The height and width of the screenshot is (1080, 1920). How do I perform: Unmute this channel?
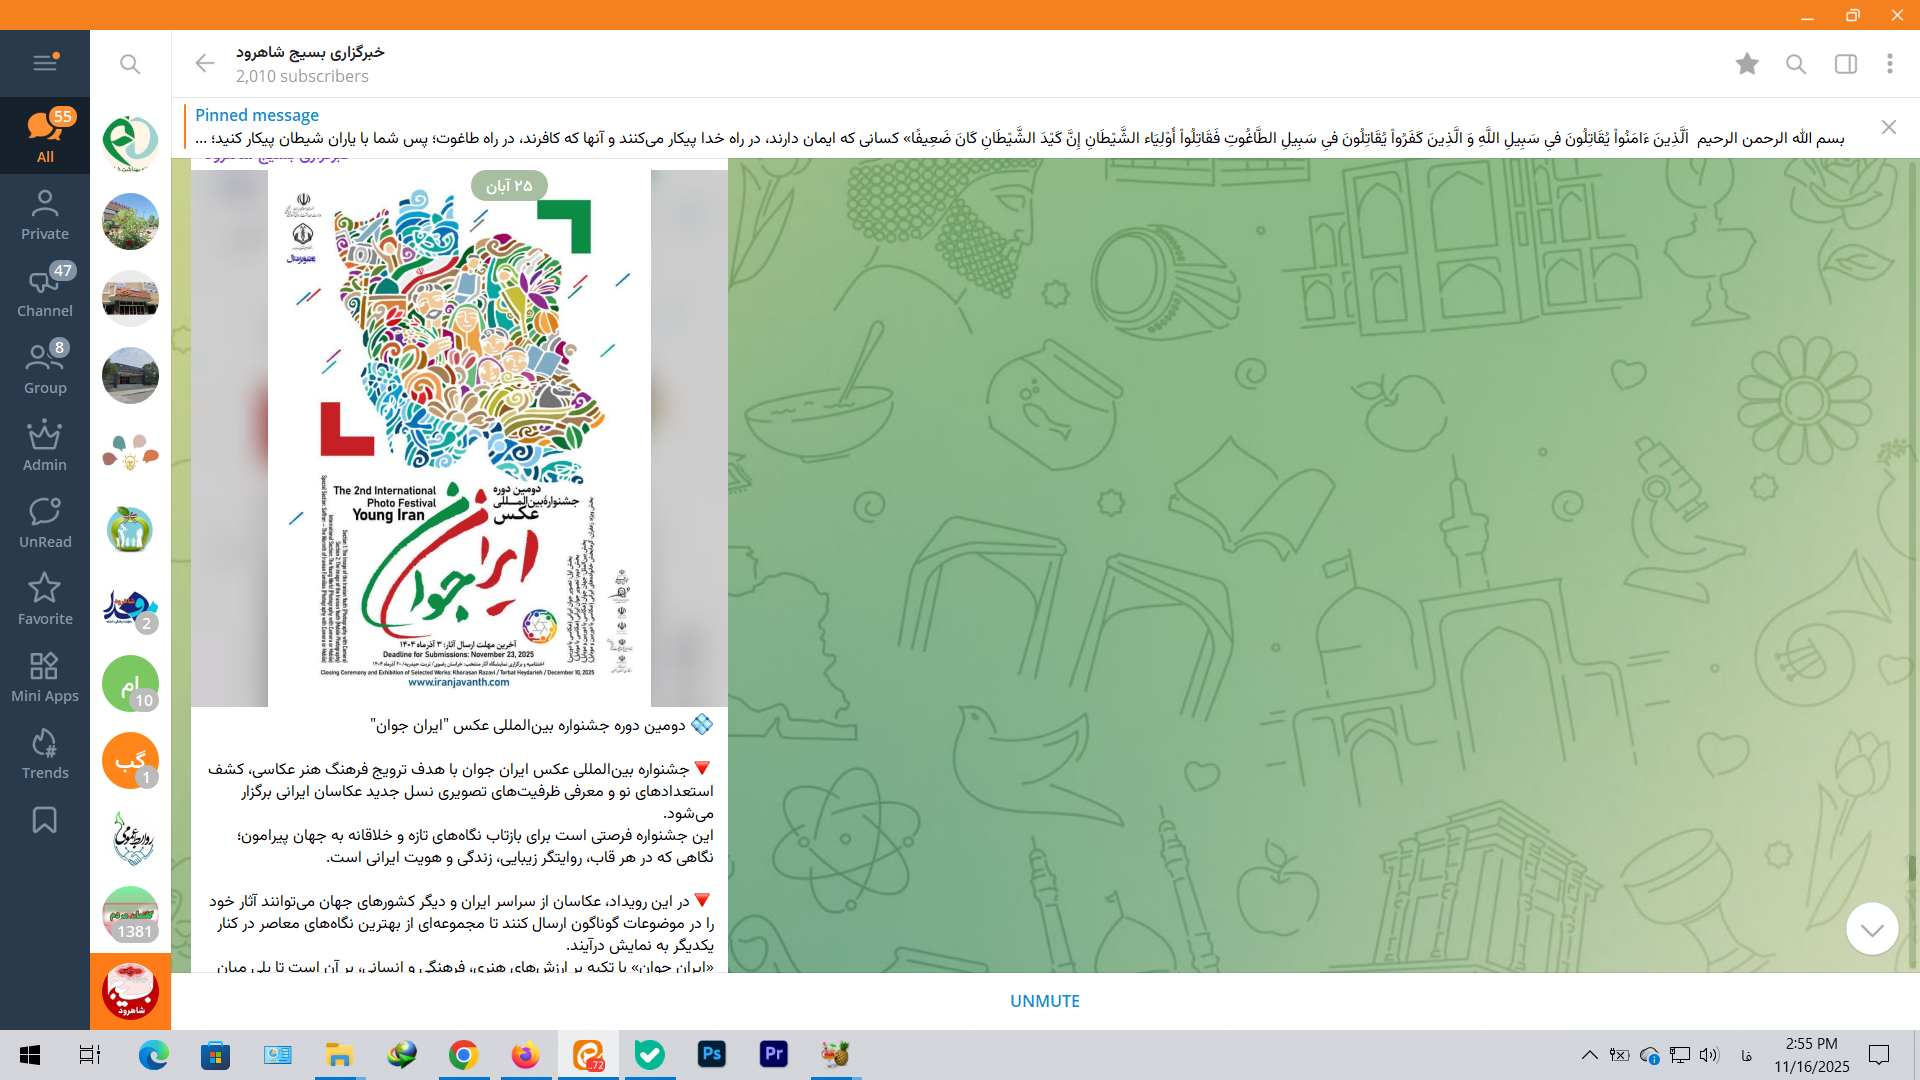point(1044,1001)
